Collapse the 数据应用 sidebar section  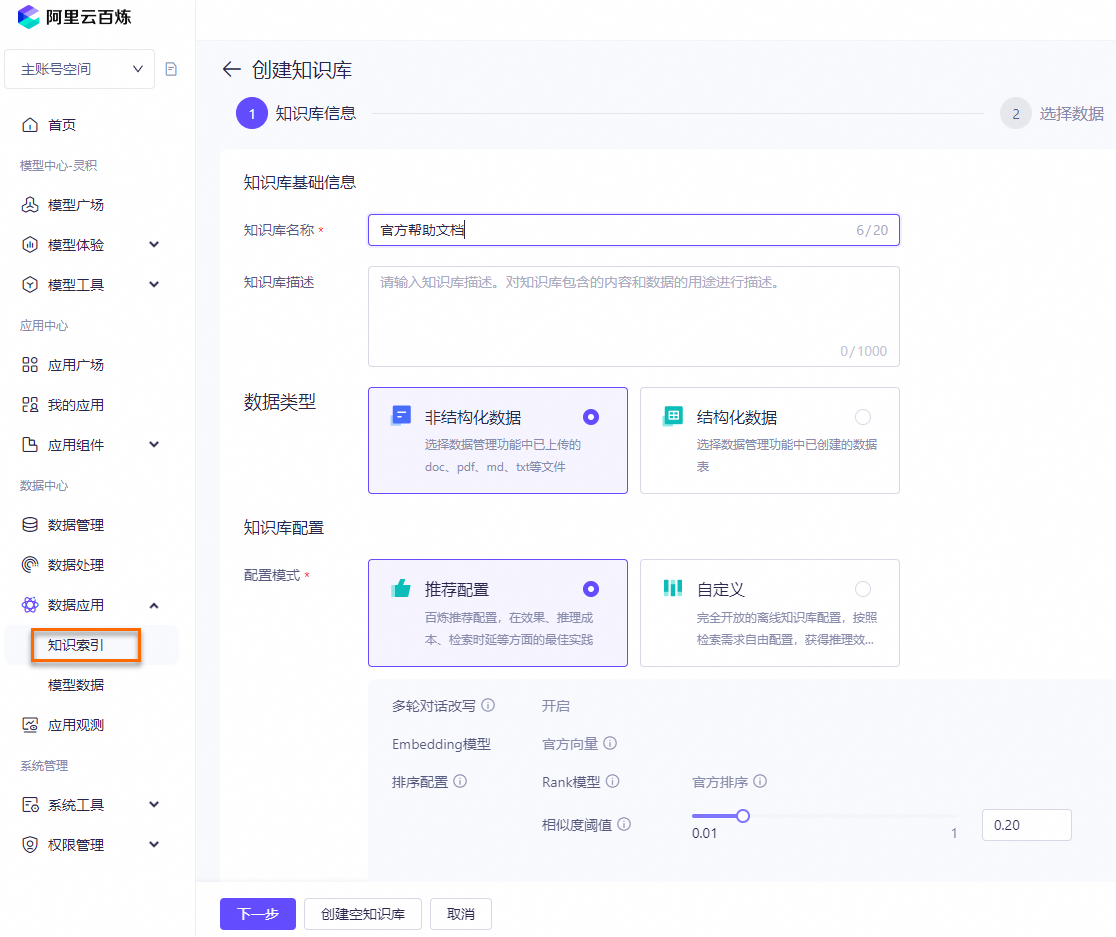coord(154,605)
